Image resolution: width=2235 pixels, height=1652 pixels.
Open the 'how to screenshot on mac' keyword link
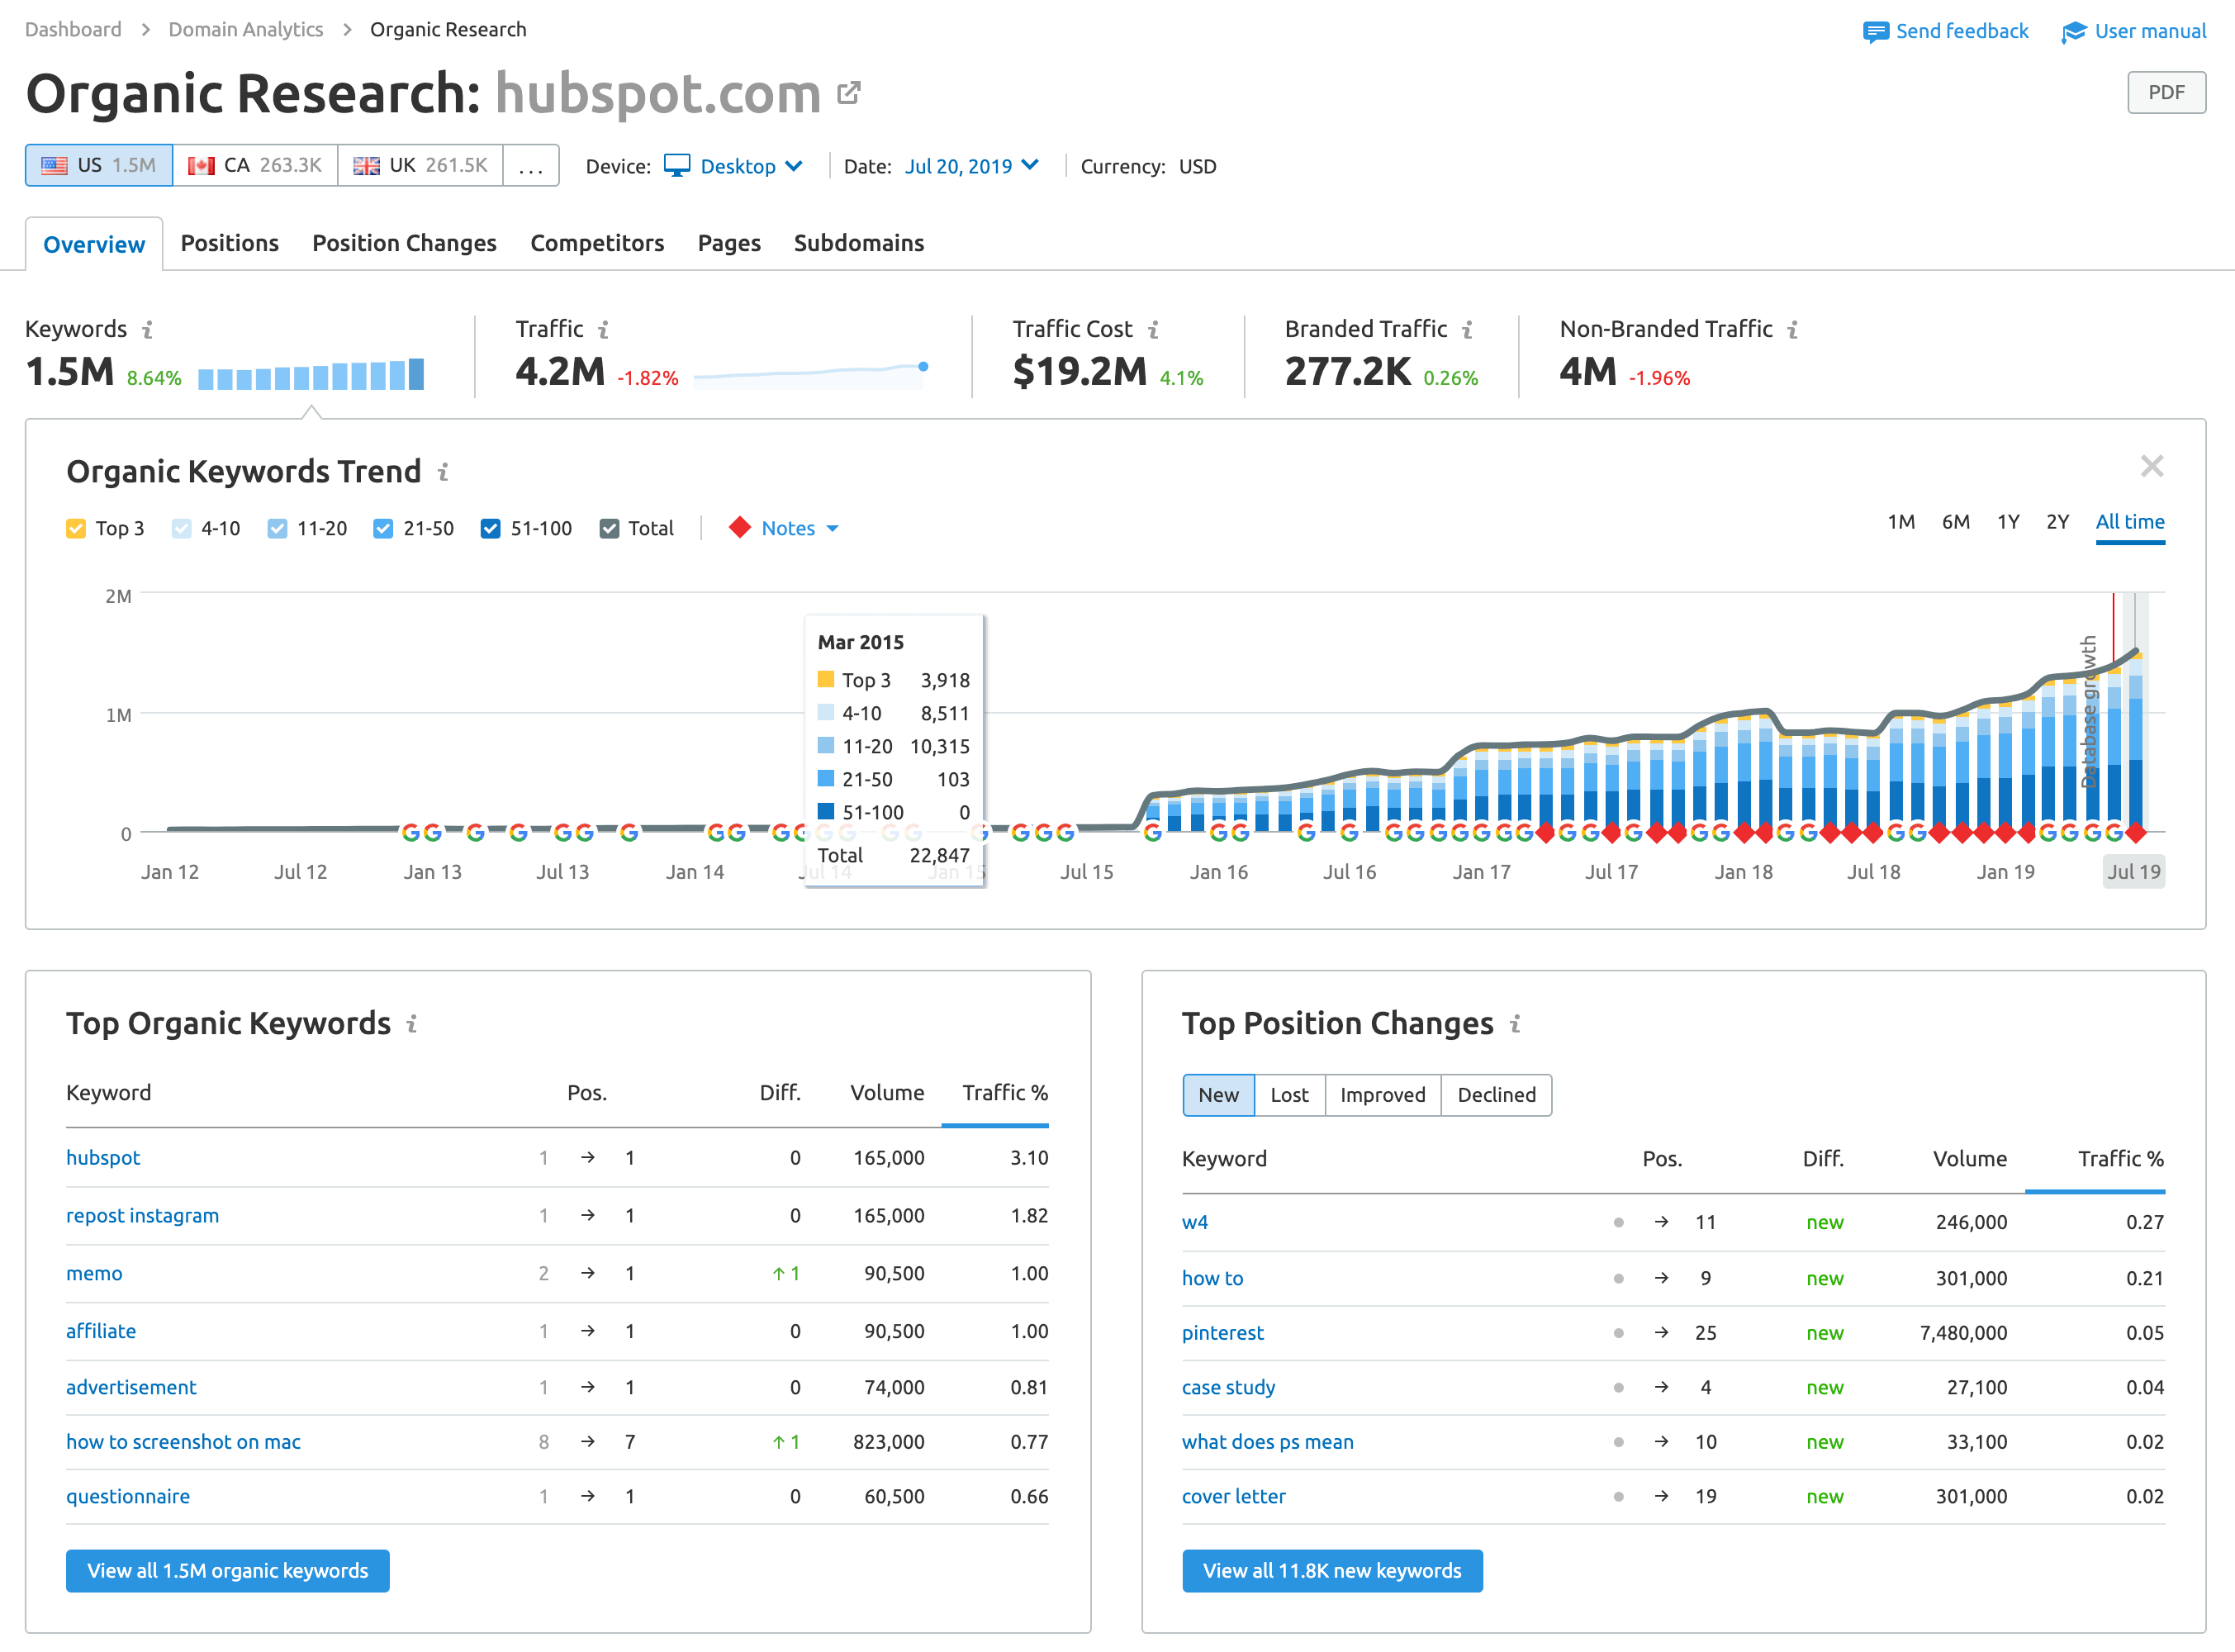click(x=183, y=1441)
